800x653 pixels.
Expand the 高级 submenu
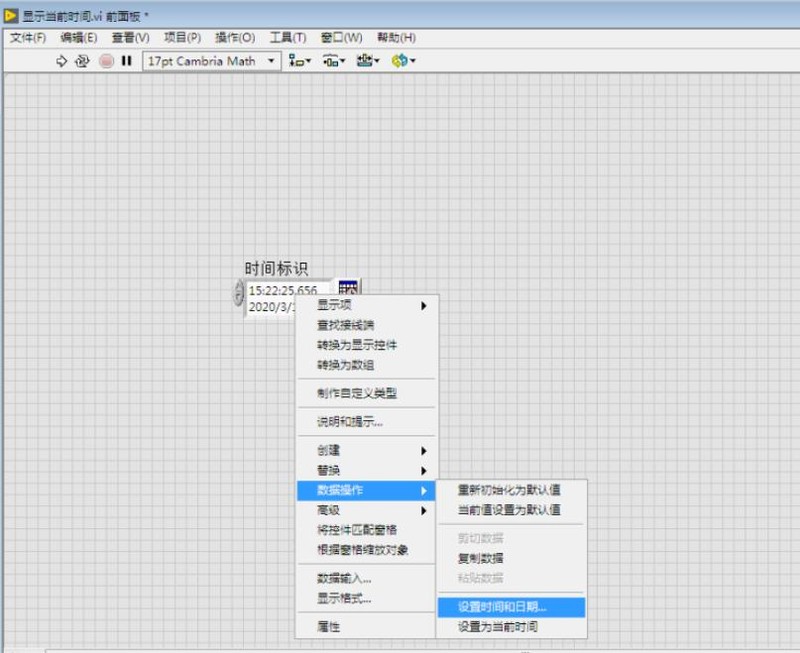[366, 510]
